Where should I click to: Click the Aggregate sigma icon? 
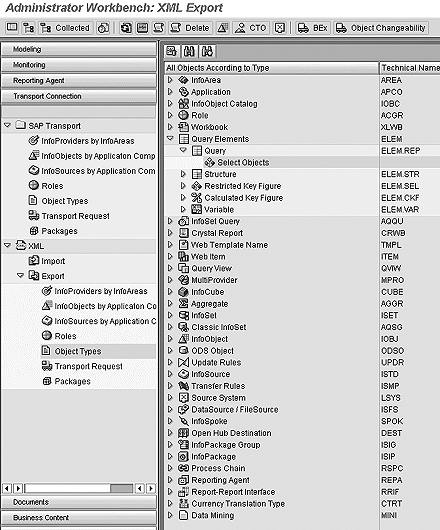point(183,304)
